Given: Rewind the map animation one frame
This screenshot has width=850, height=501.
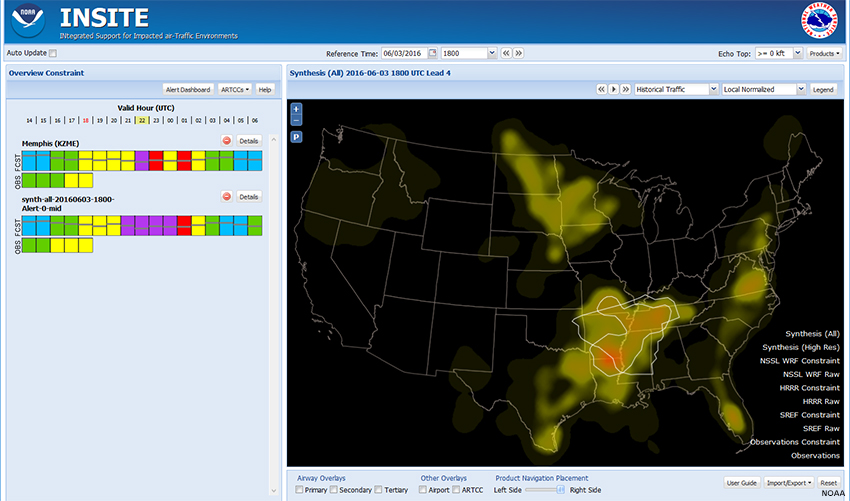Looking at the screenshot, I should (602, 89).
